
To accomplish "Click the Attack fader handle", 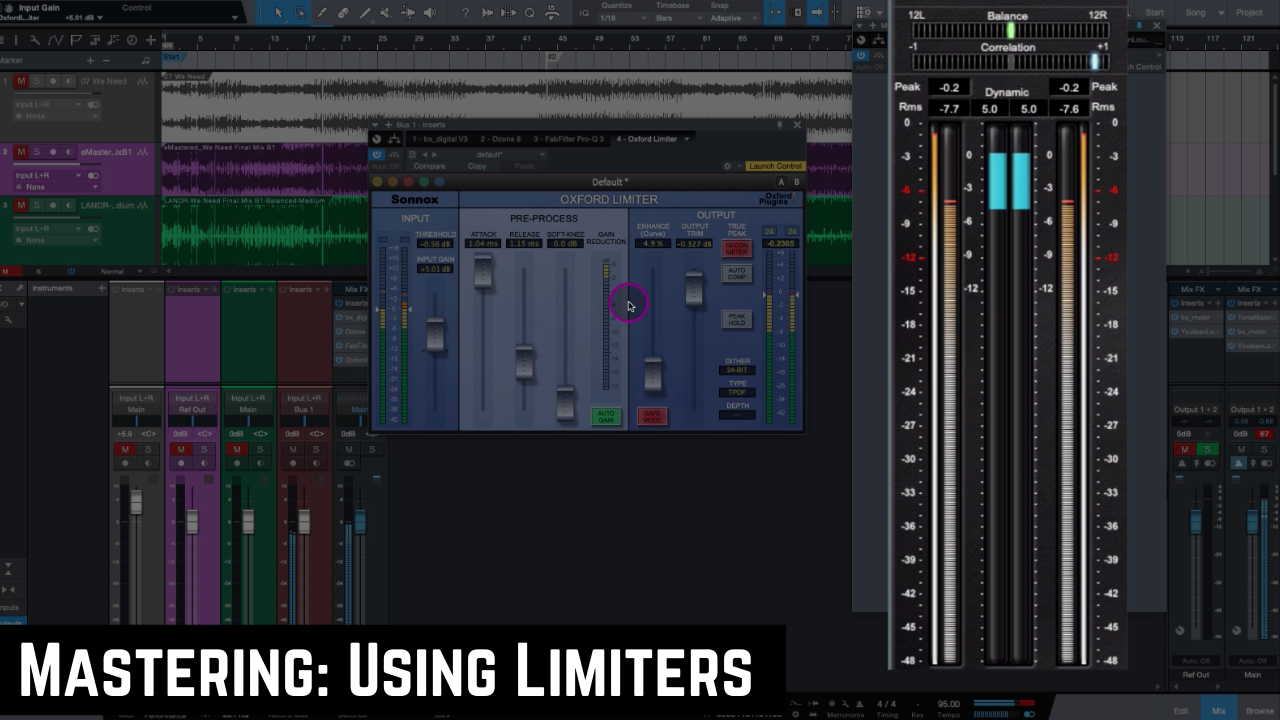I will (x=483, y=272).
